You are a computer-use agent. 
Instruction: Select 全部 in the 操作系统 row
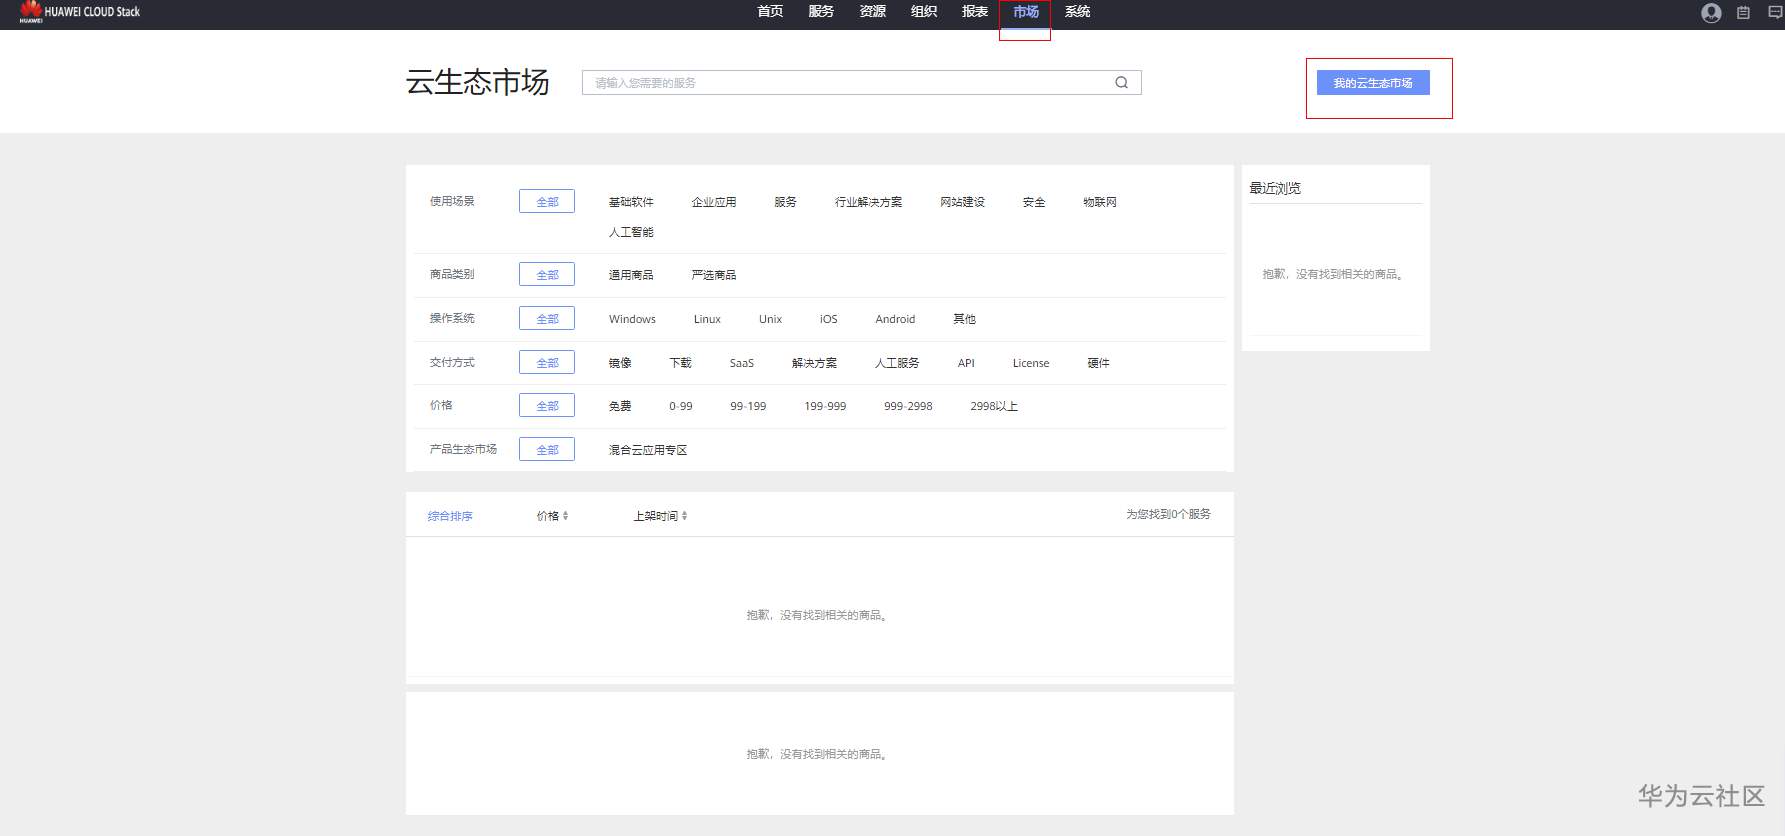[547, 319]
